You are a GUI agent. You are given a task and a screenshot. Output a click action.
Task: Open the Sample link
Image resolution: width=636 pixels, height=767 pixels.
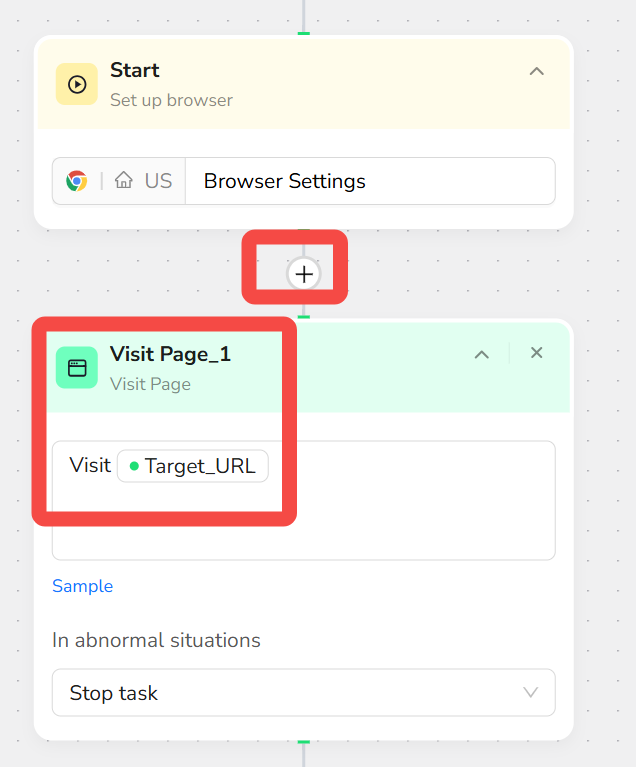coord(83,586)
